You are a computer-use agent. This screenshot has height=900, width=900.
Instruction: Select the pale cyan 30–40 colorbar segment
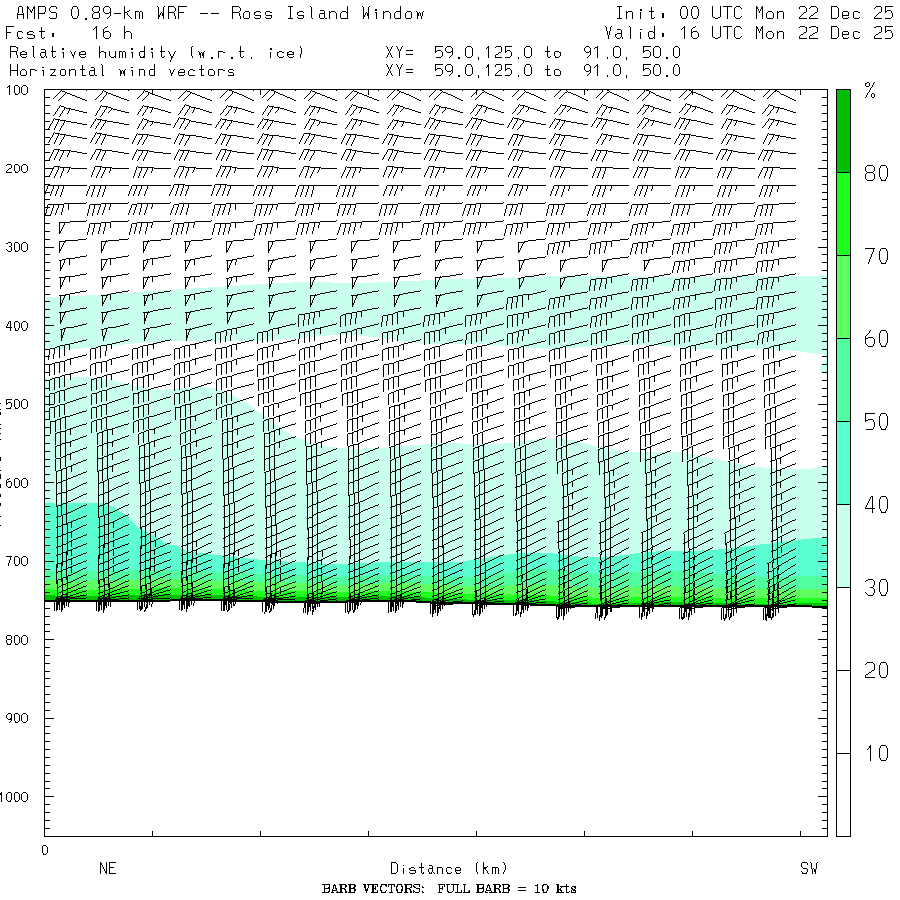click(x=843, y=546)
